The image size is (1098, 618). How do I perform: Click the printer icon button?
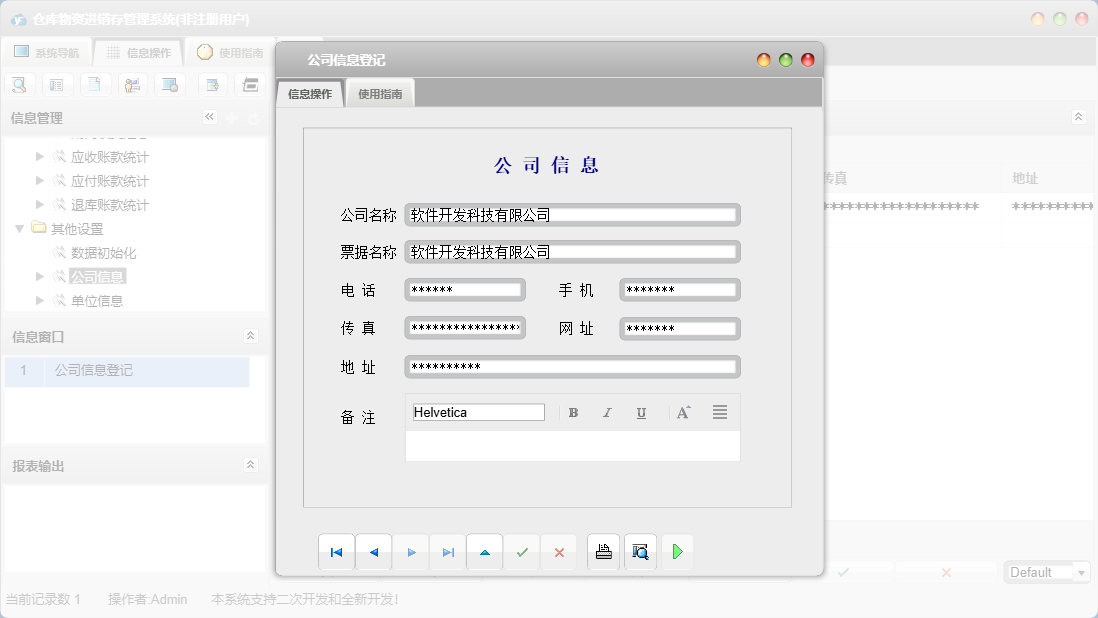(603, 552)
